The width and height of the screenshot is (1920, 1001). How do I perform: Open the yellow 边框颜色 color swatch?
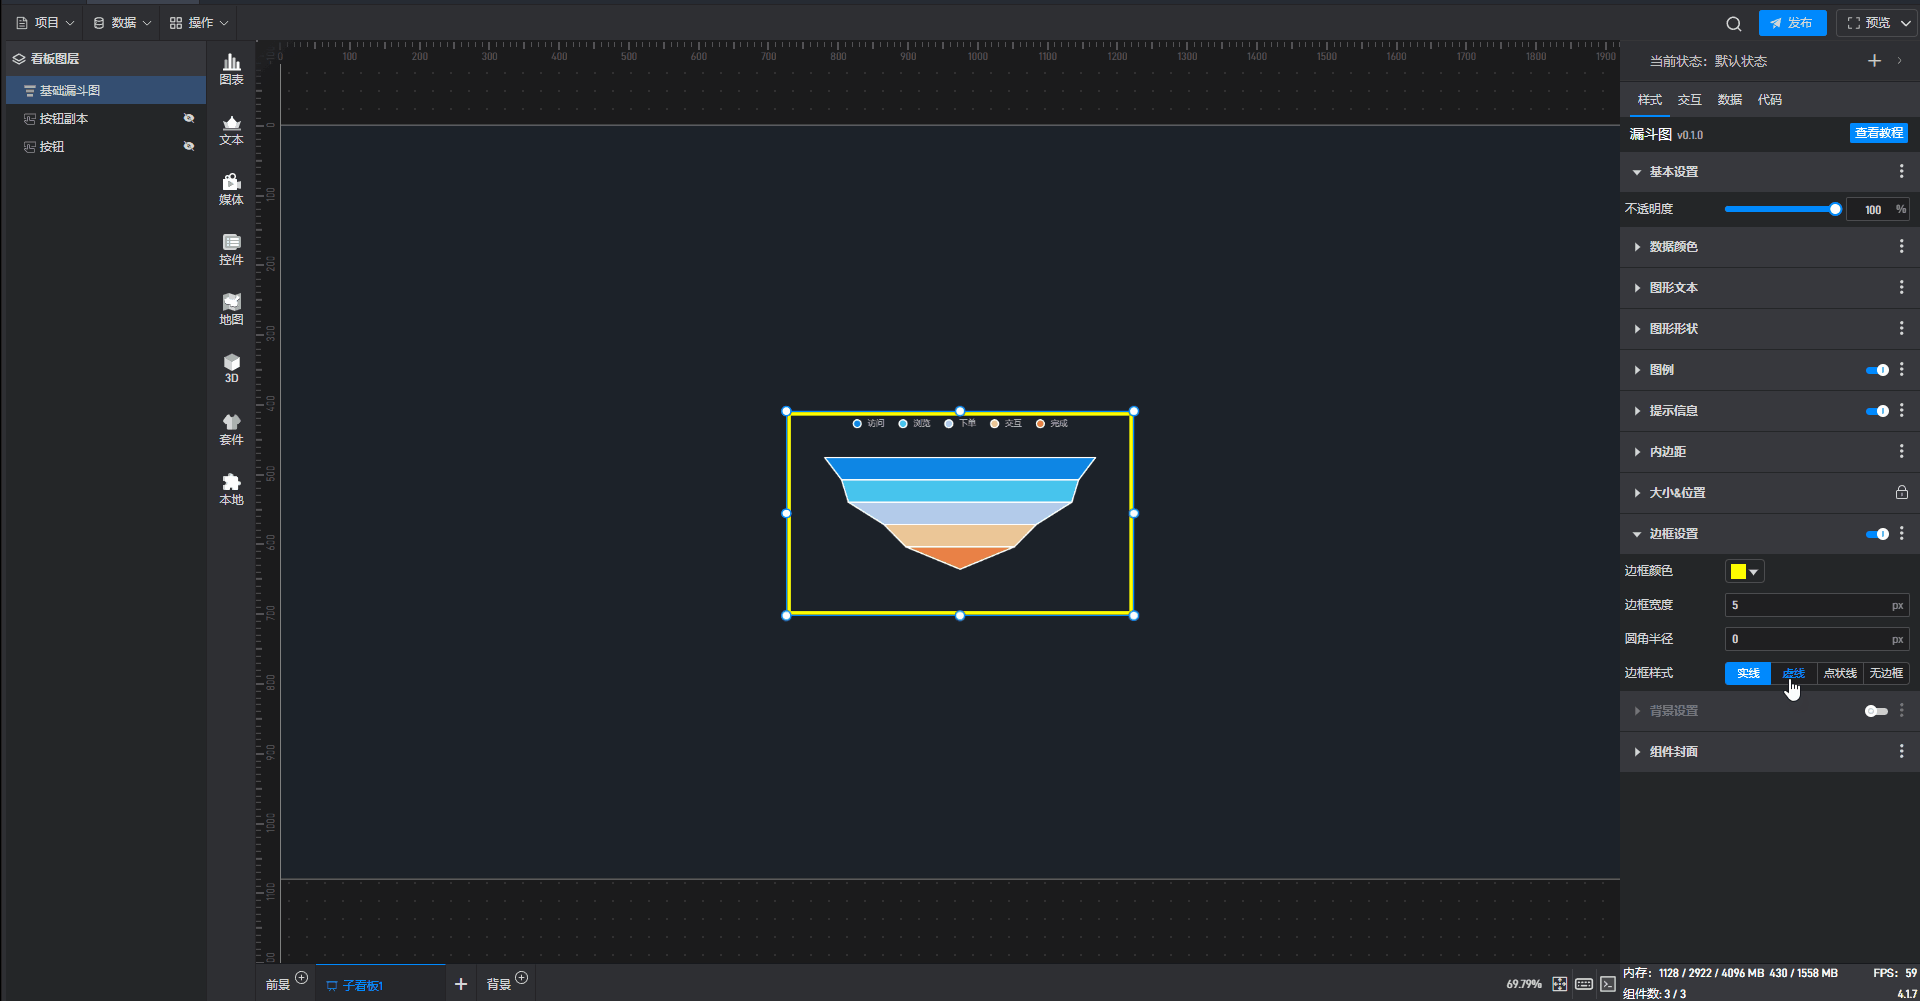click(1744, 571)
